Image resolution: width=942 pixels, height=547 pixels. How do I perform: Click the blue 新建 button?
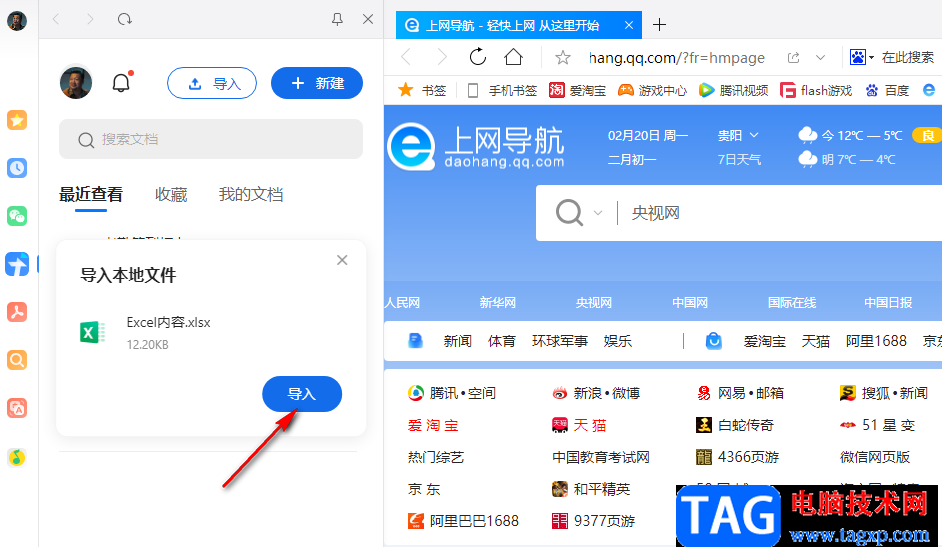pos(317,83)
